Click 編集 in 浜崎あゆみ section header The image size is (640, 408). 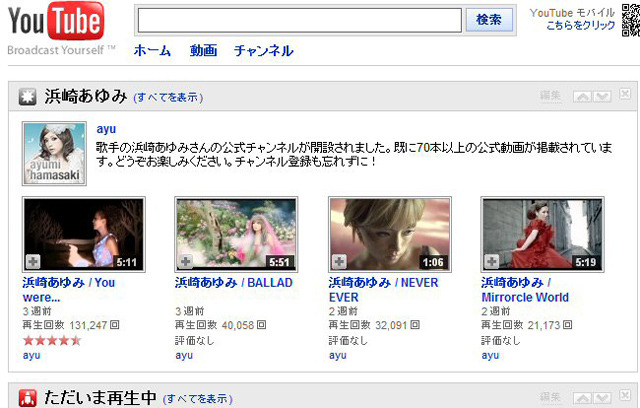coord(550,96)
